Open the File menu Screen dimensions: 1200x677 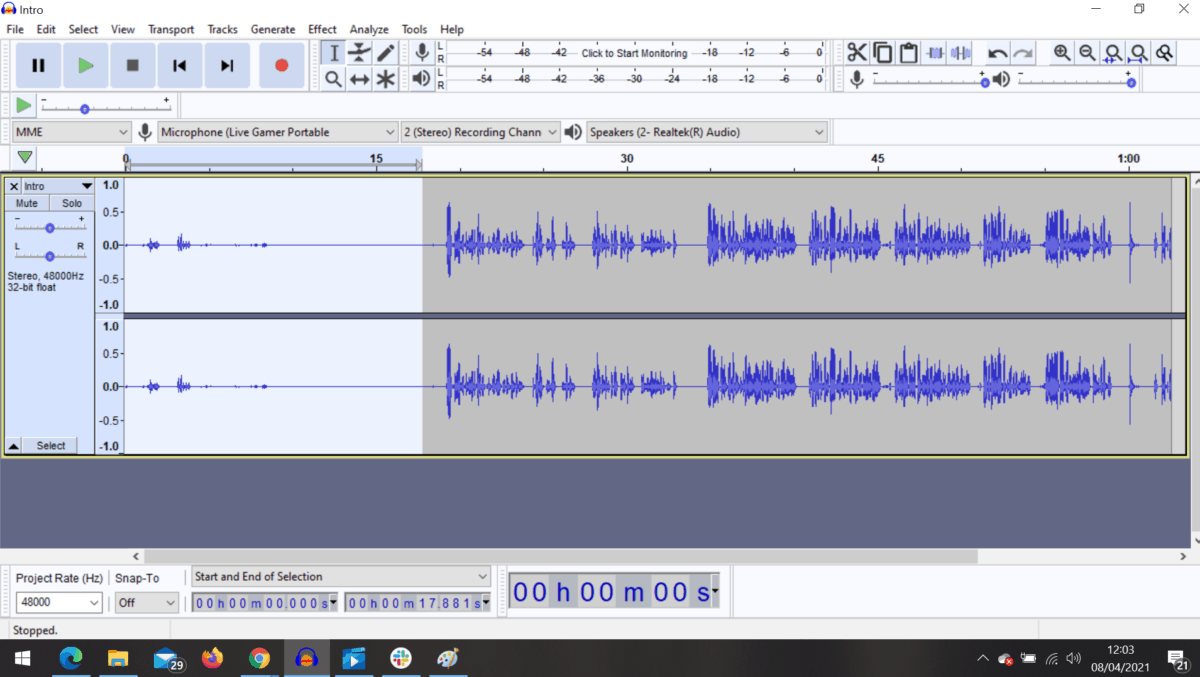pos(15,29)
